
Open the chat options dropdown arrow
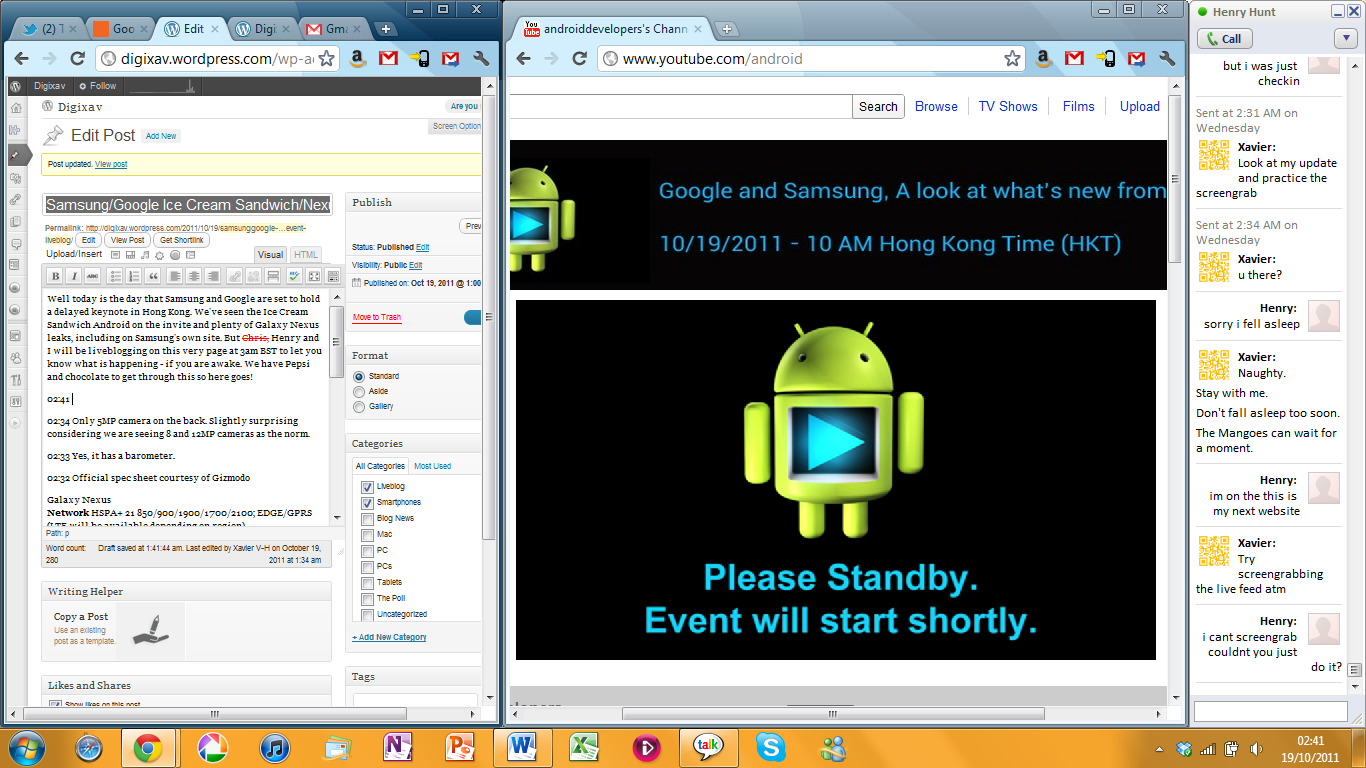[x=1344, y=39]
